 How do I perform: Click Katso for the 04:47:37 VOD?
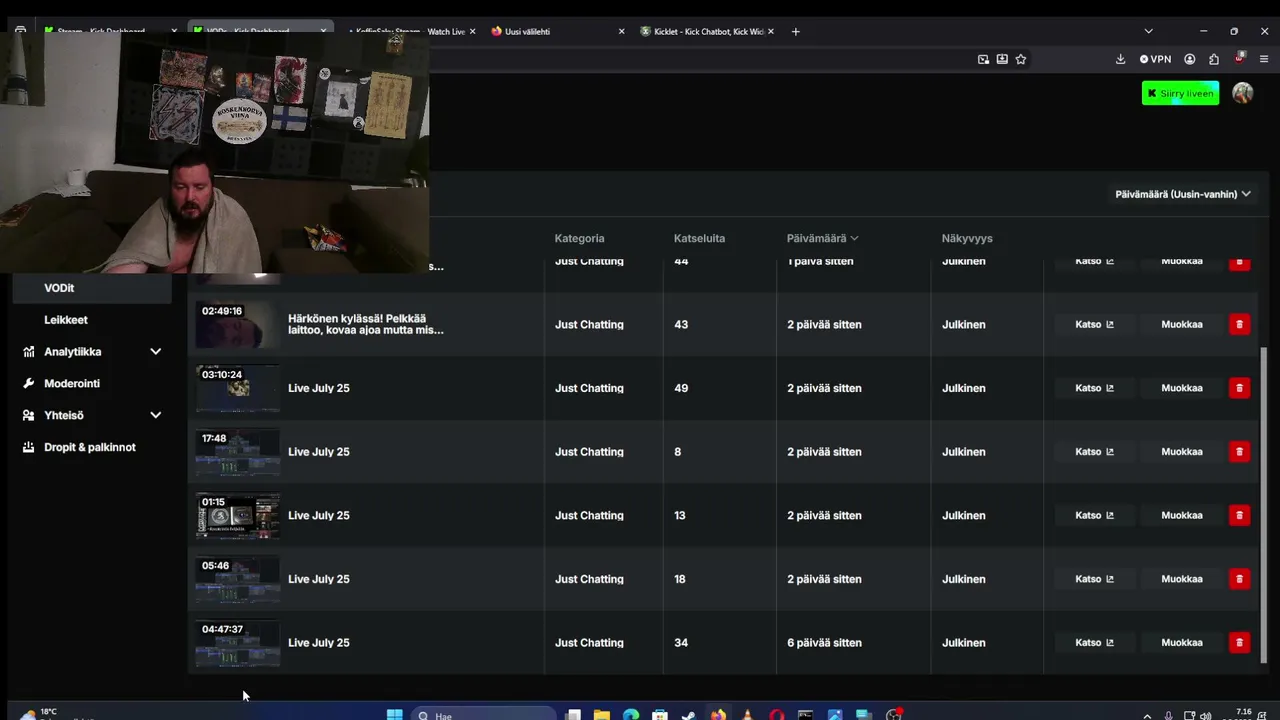point(1094,643)
